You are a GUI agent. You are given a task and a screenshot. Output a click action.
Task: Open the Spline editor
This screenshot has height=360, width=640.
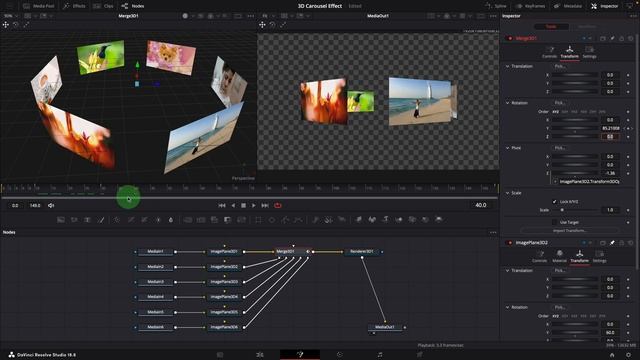point(496,6)
